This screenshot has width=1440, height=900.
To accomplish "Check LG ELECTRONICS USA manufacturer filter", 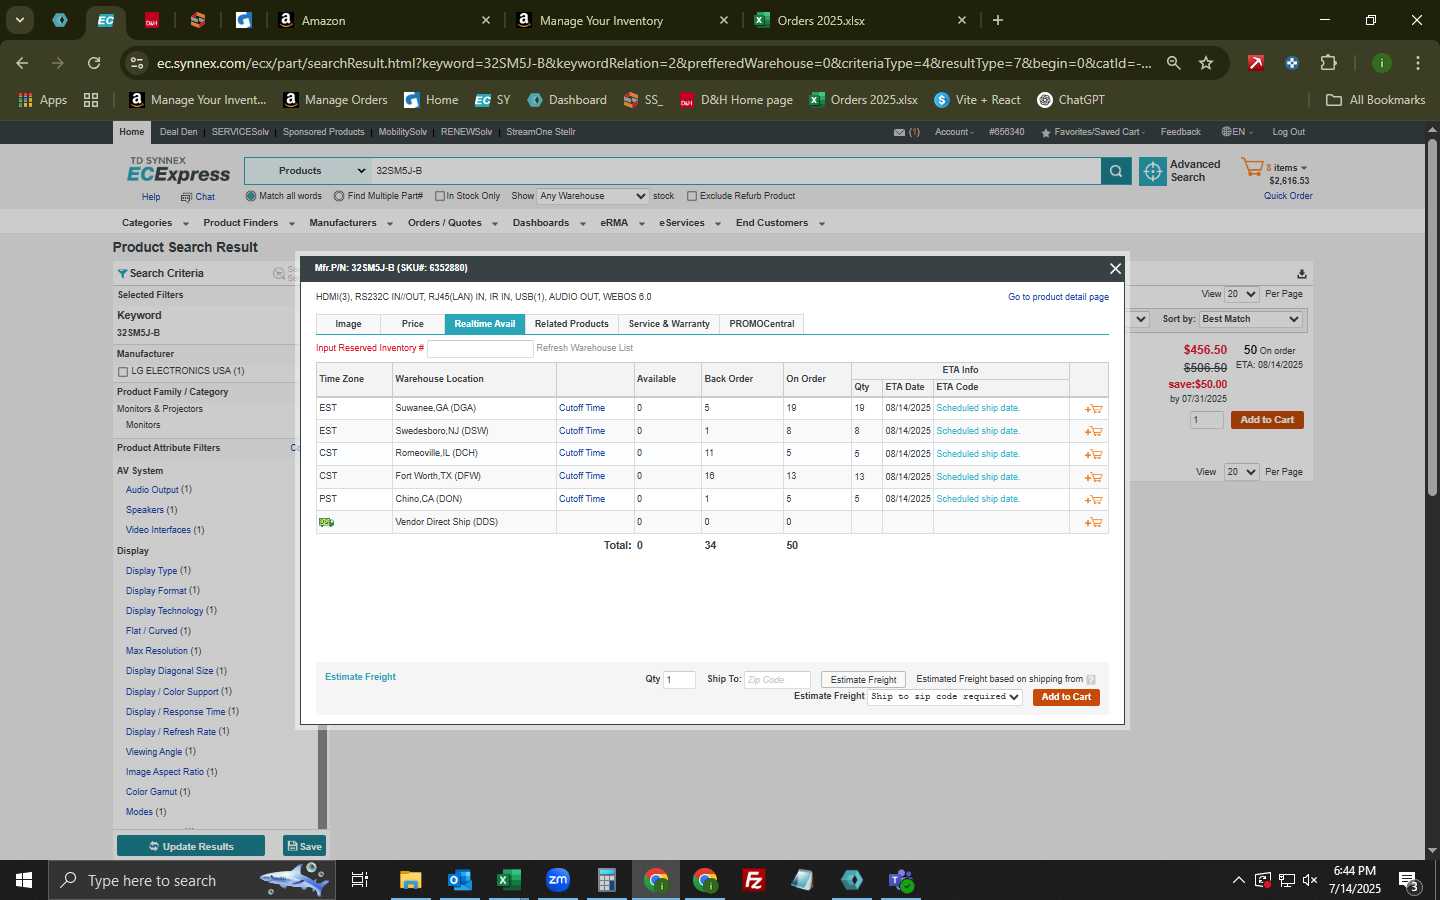I will pos(123,372).
